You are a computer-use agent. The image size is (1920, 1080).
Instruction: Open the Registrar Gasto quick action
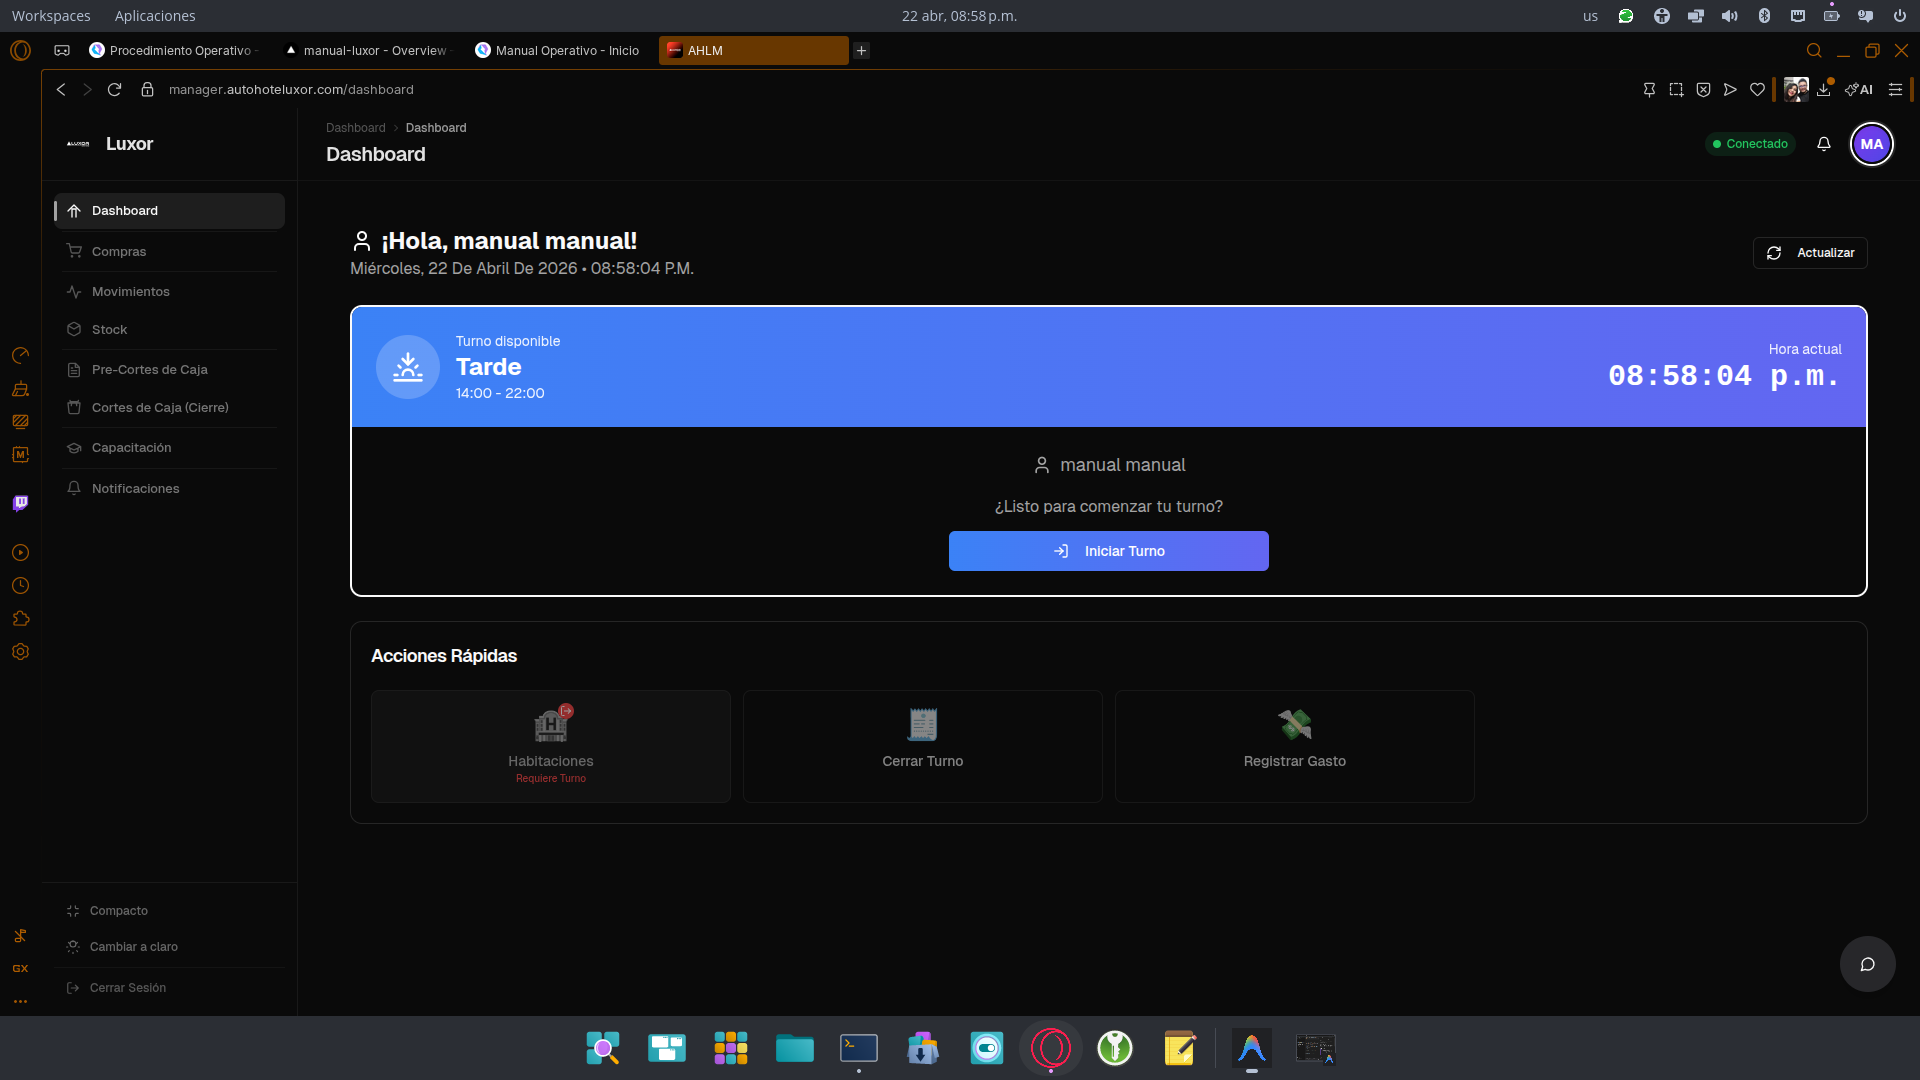coord(1294,746)
